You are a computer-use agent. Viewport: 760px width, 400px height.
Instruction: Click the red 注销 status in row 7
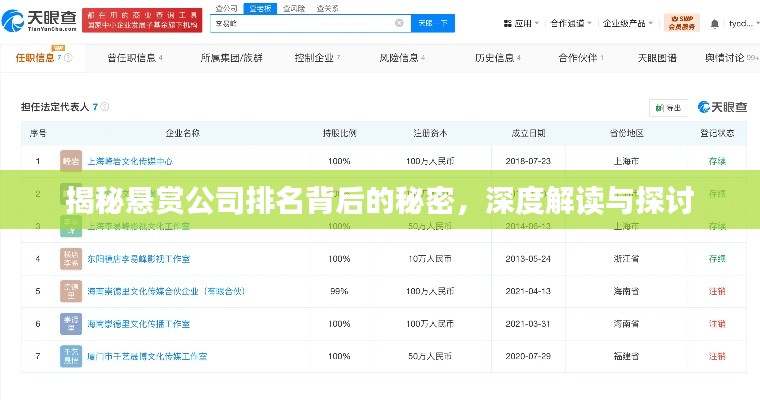pyautogui.click(x=717, y=356)
